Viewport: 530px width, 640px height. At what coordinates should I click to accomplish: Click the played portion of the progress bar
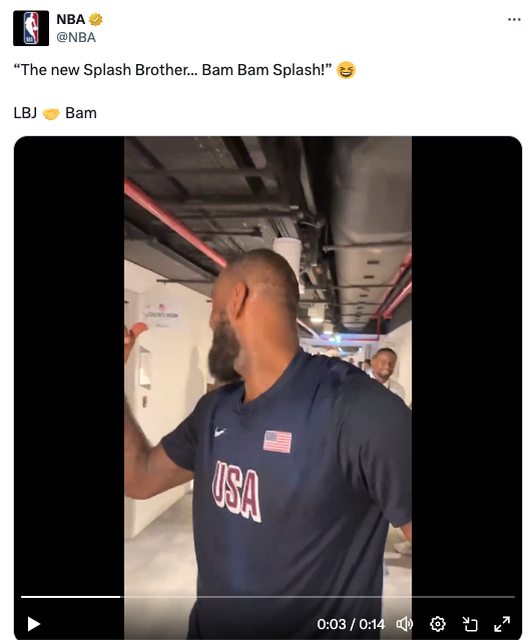coord(71,597)
